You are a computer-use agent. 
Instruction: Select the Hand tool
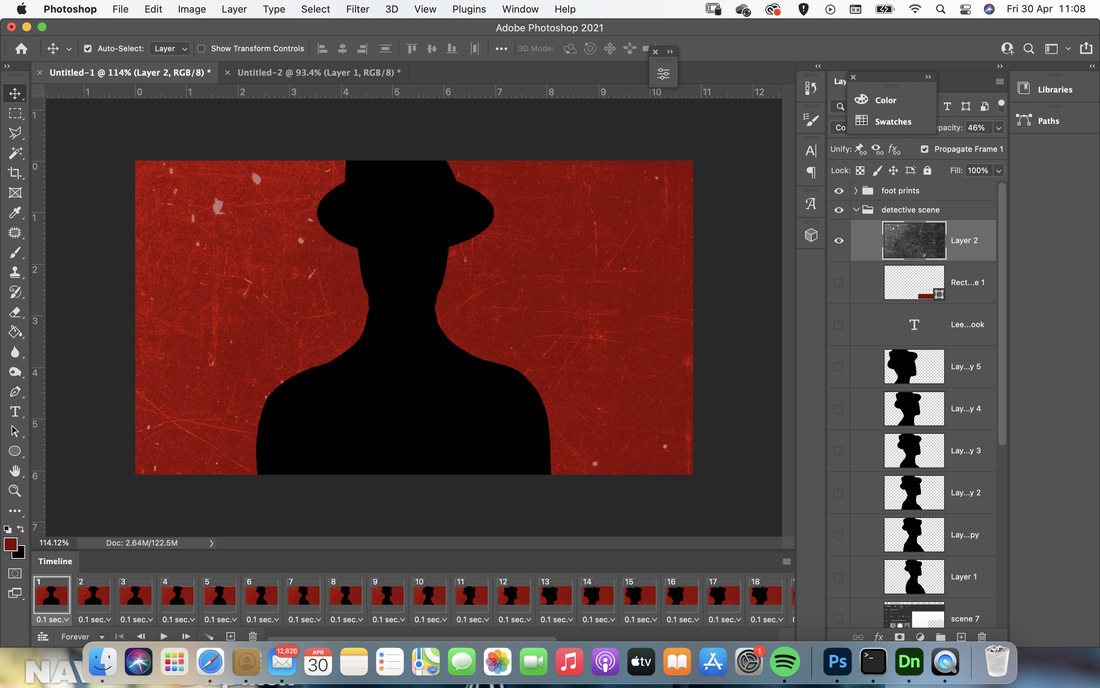tap(15, 471)
